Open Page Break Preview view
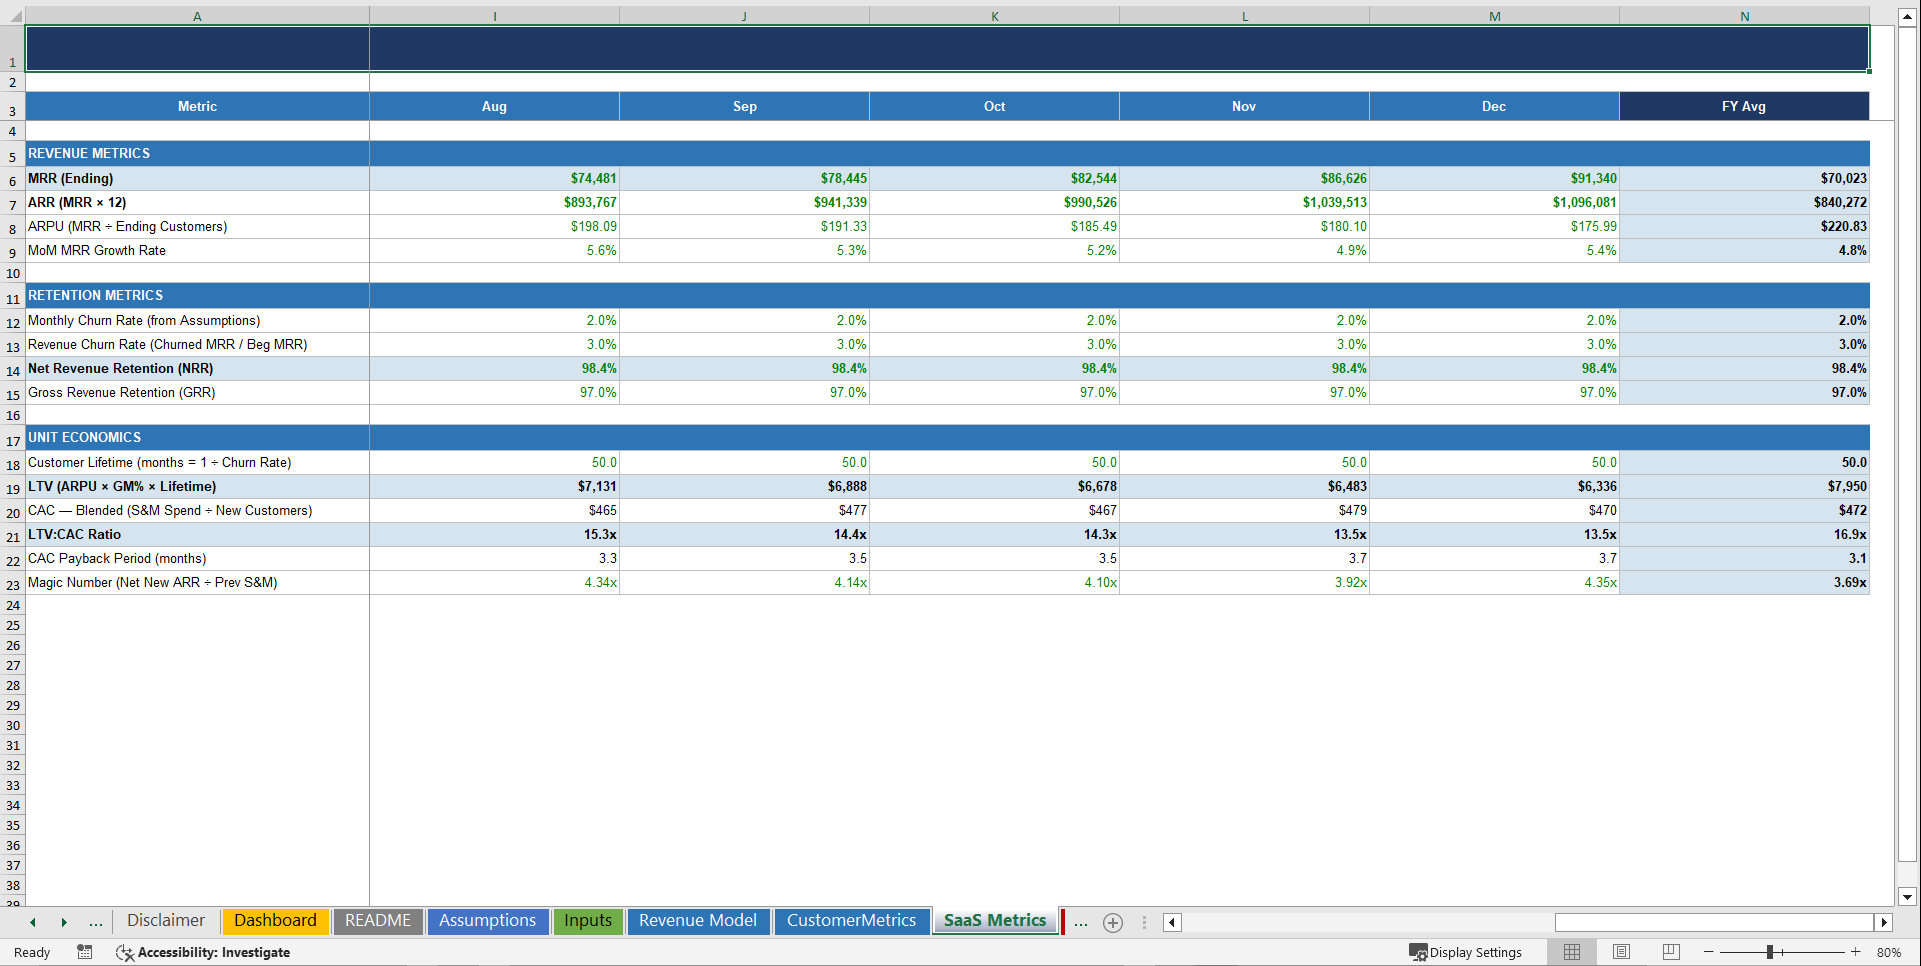1921x966 pixels. pos(1669,952)
